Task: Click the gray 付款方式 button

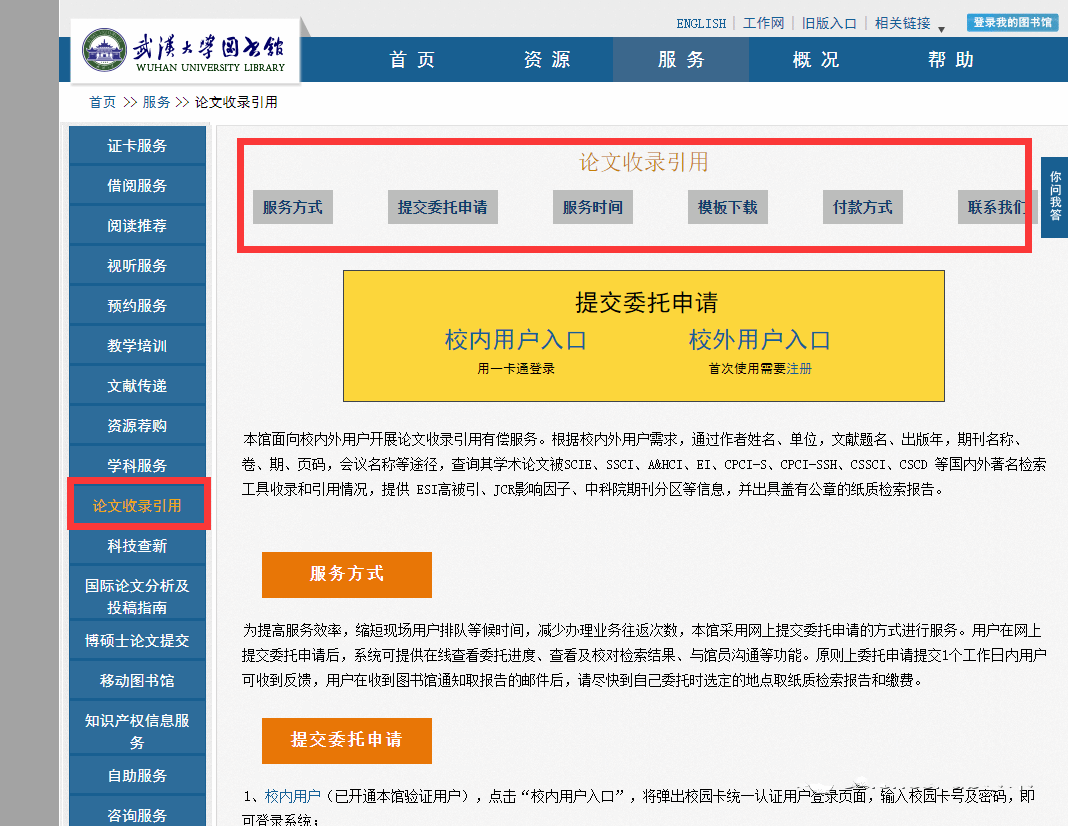Action: pos(862,207)
